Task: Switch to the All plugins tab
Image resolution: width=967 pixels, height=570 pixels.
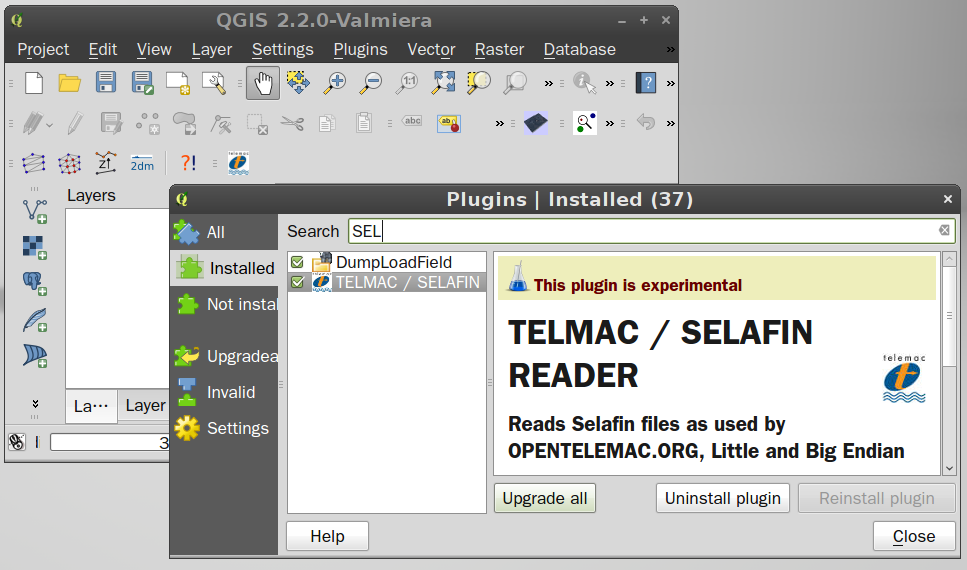Action: click(224, 233)
